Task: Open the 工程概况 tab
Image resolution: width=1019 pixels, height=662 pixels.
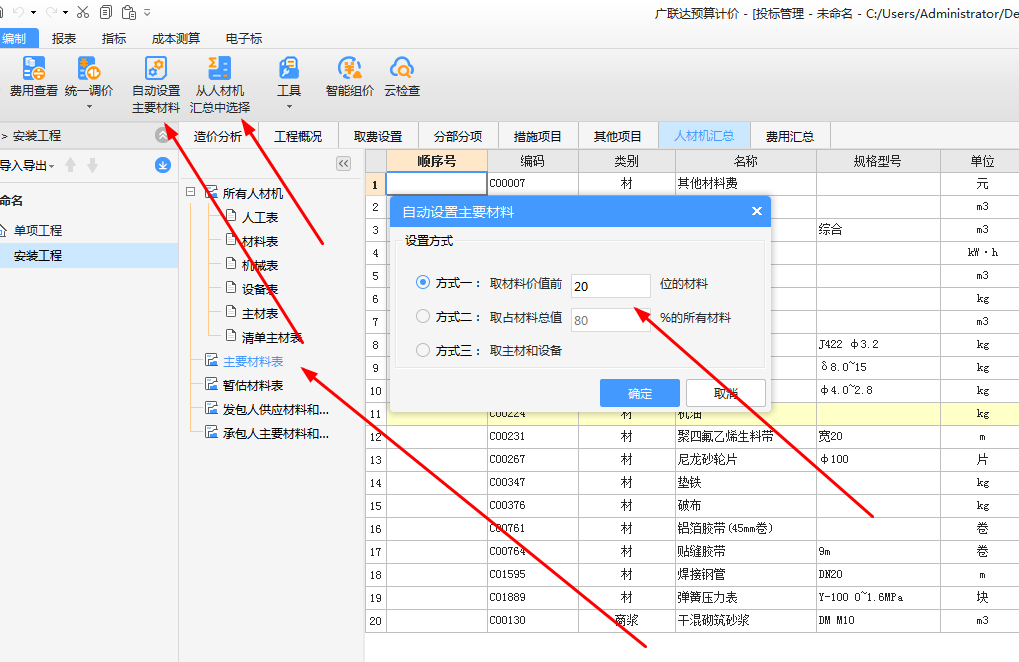Action: click(298, 136)
